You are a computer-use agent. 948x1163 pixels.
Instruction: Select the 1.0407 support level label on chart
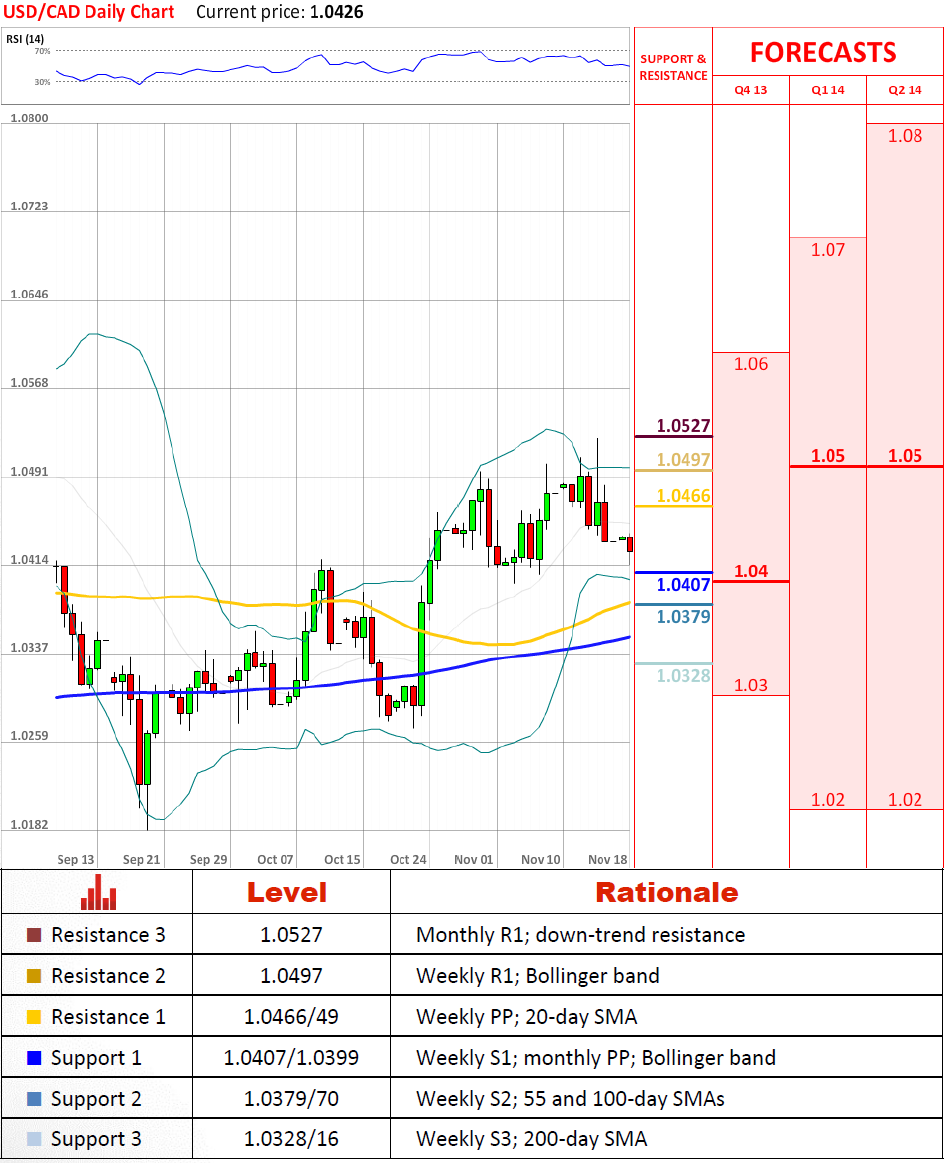click(683, 585)
